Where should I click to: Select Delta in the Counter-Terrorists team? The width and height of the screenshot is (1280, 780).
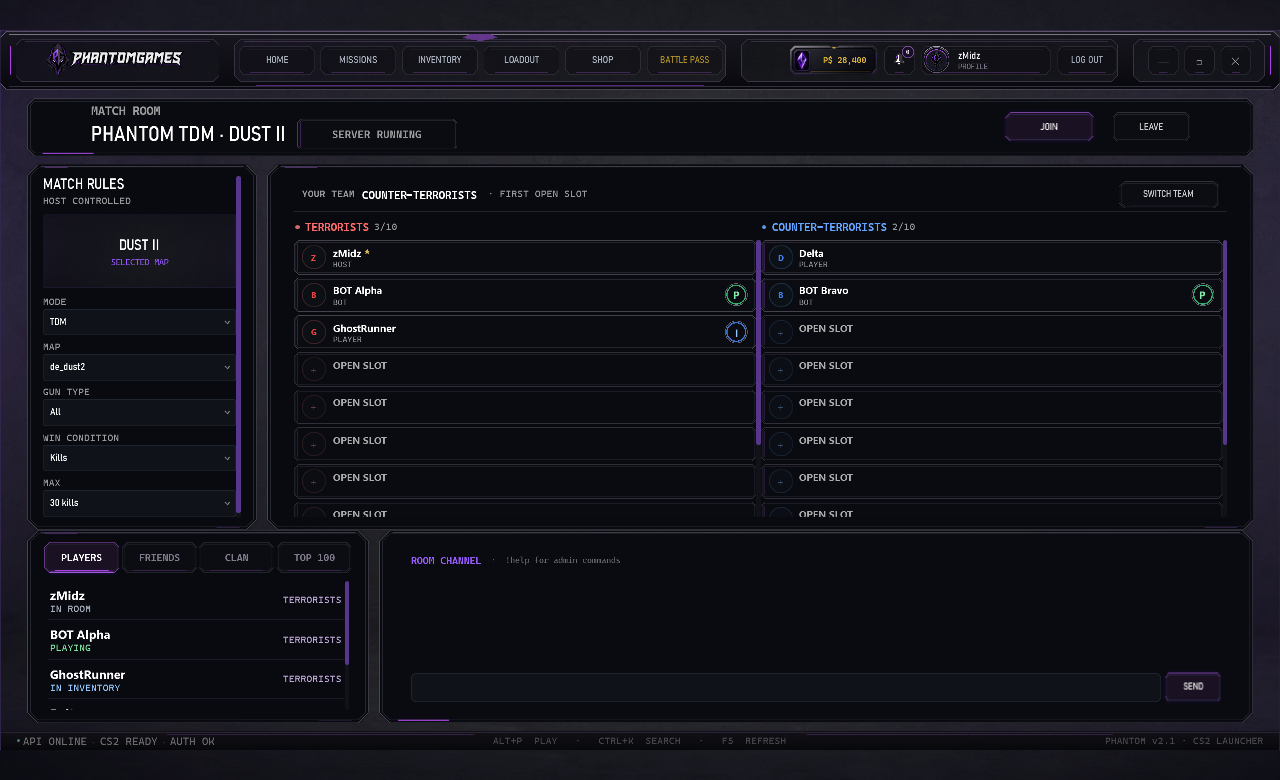click(x=992, y=258)
